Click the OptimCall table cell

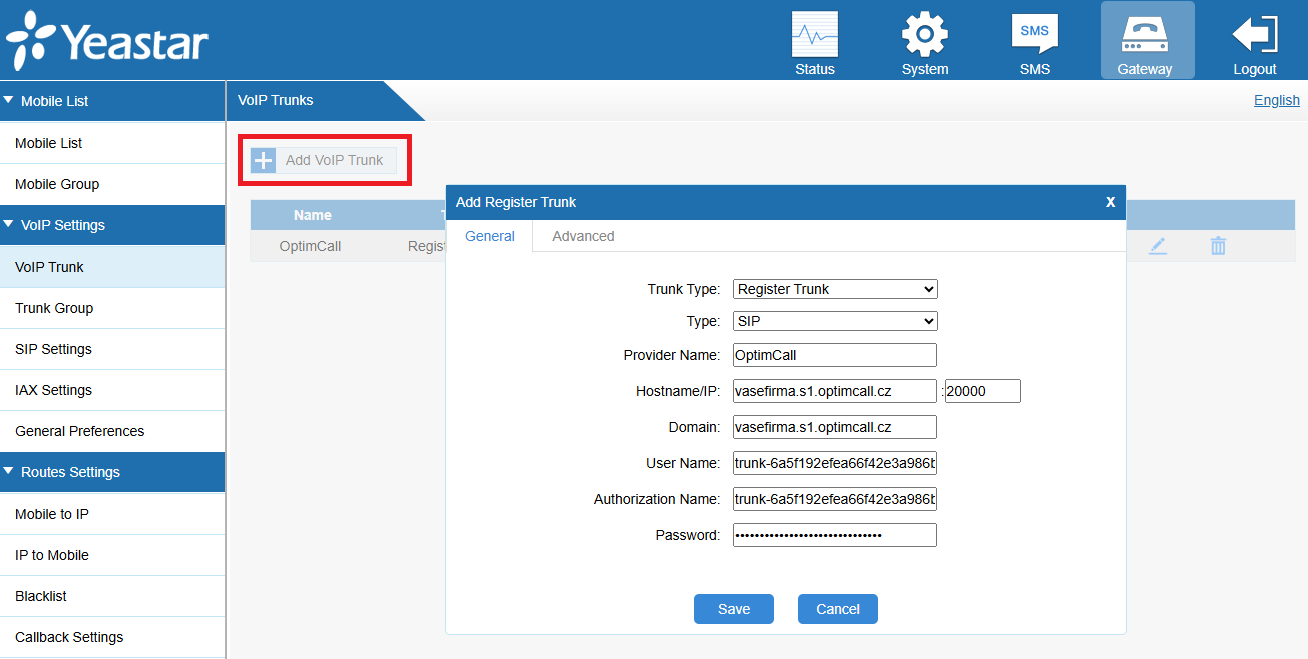(x=311, y=246)
